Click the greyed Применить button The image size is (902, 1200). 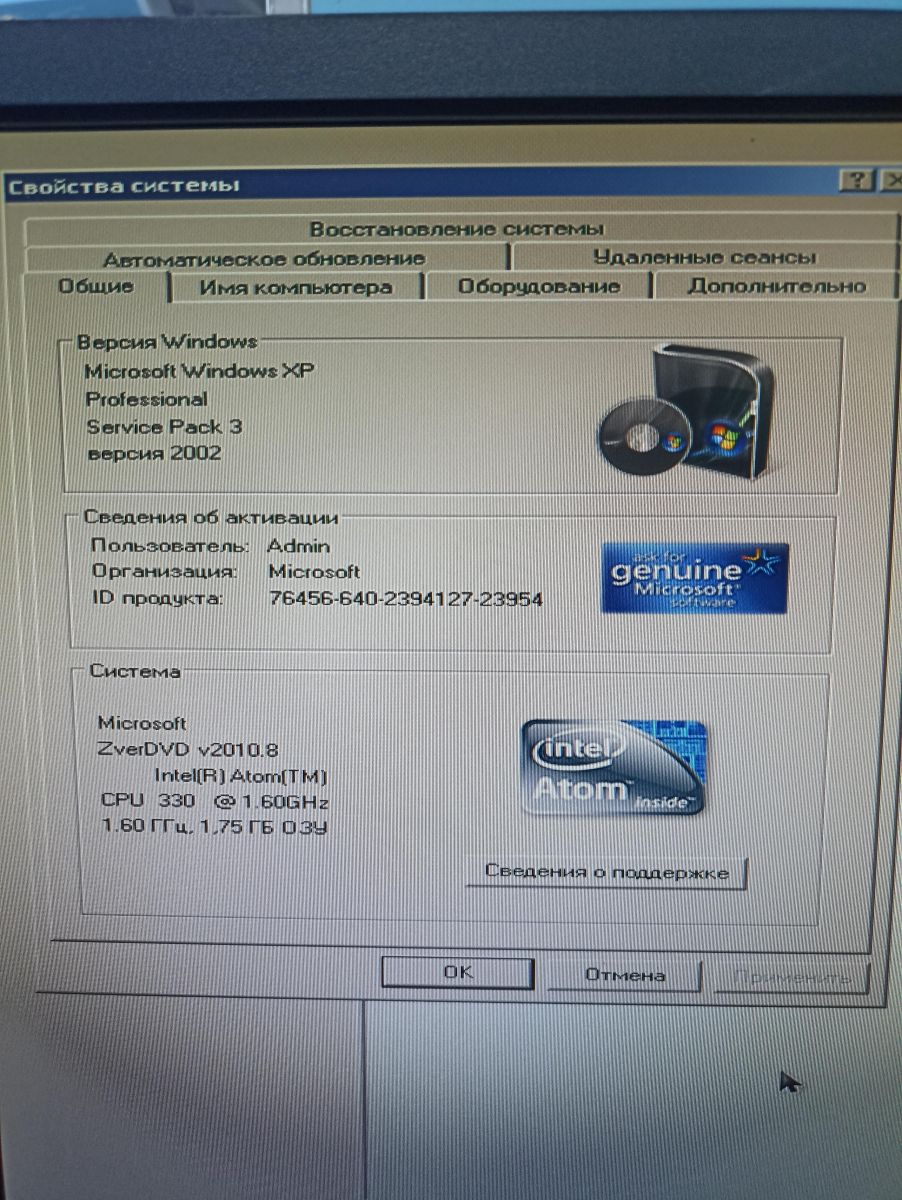[792, 977]
